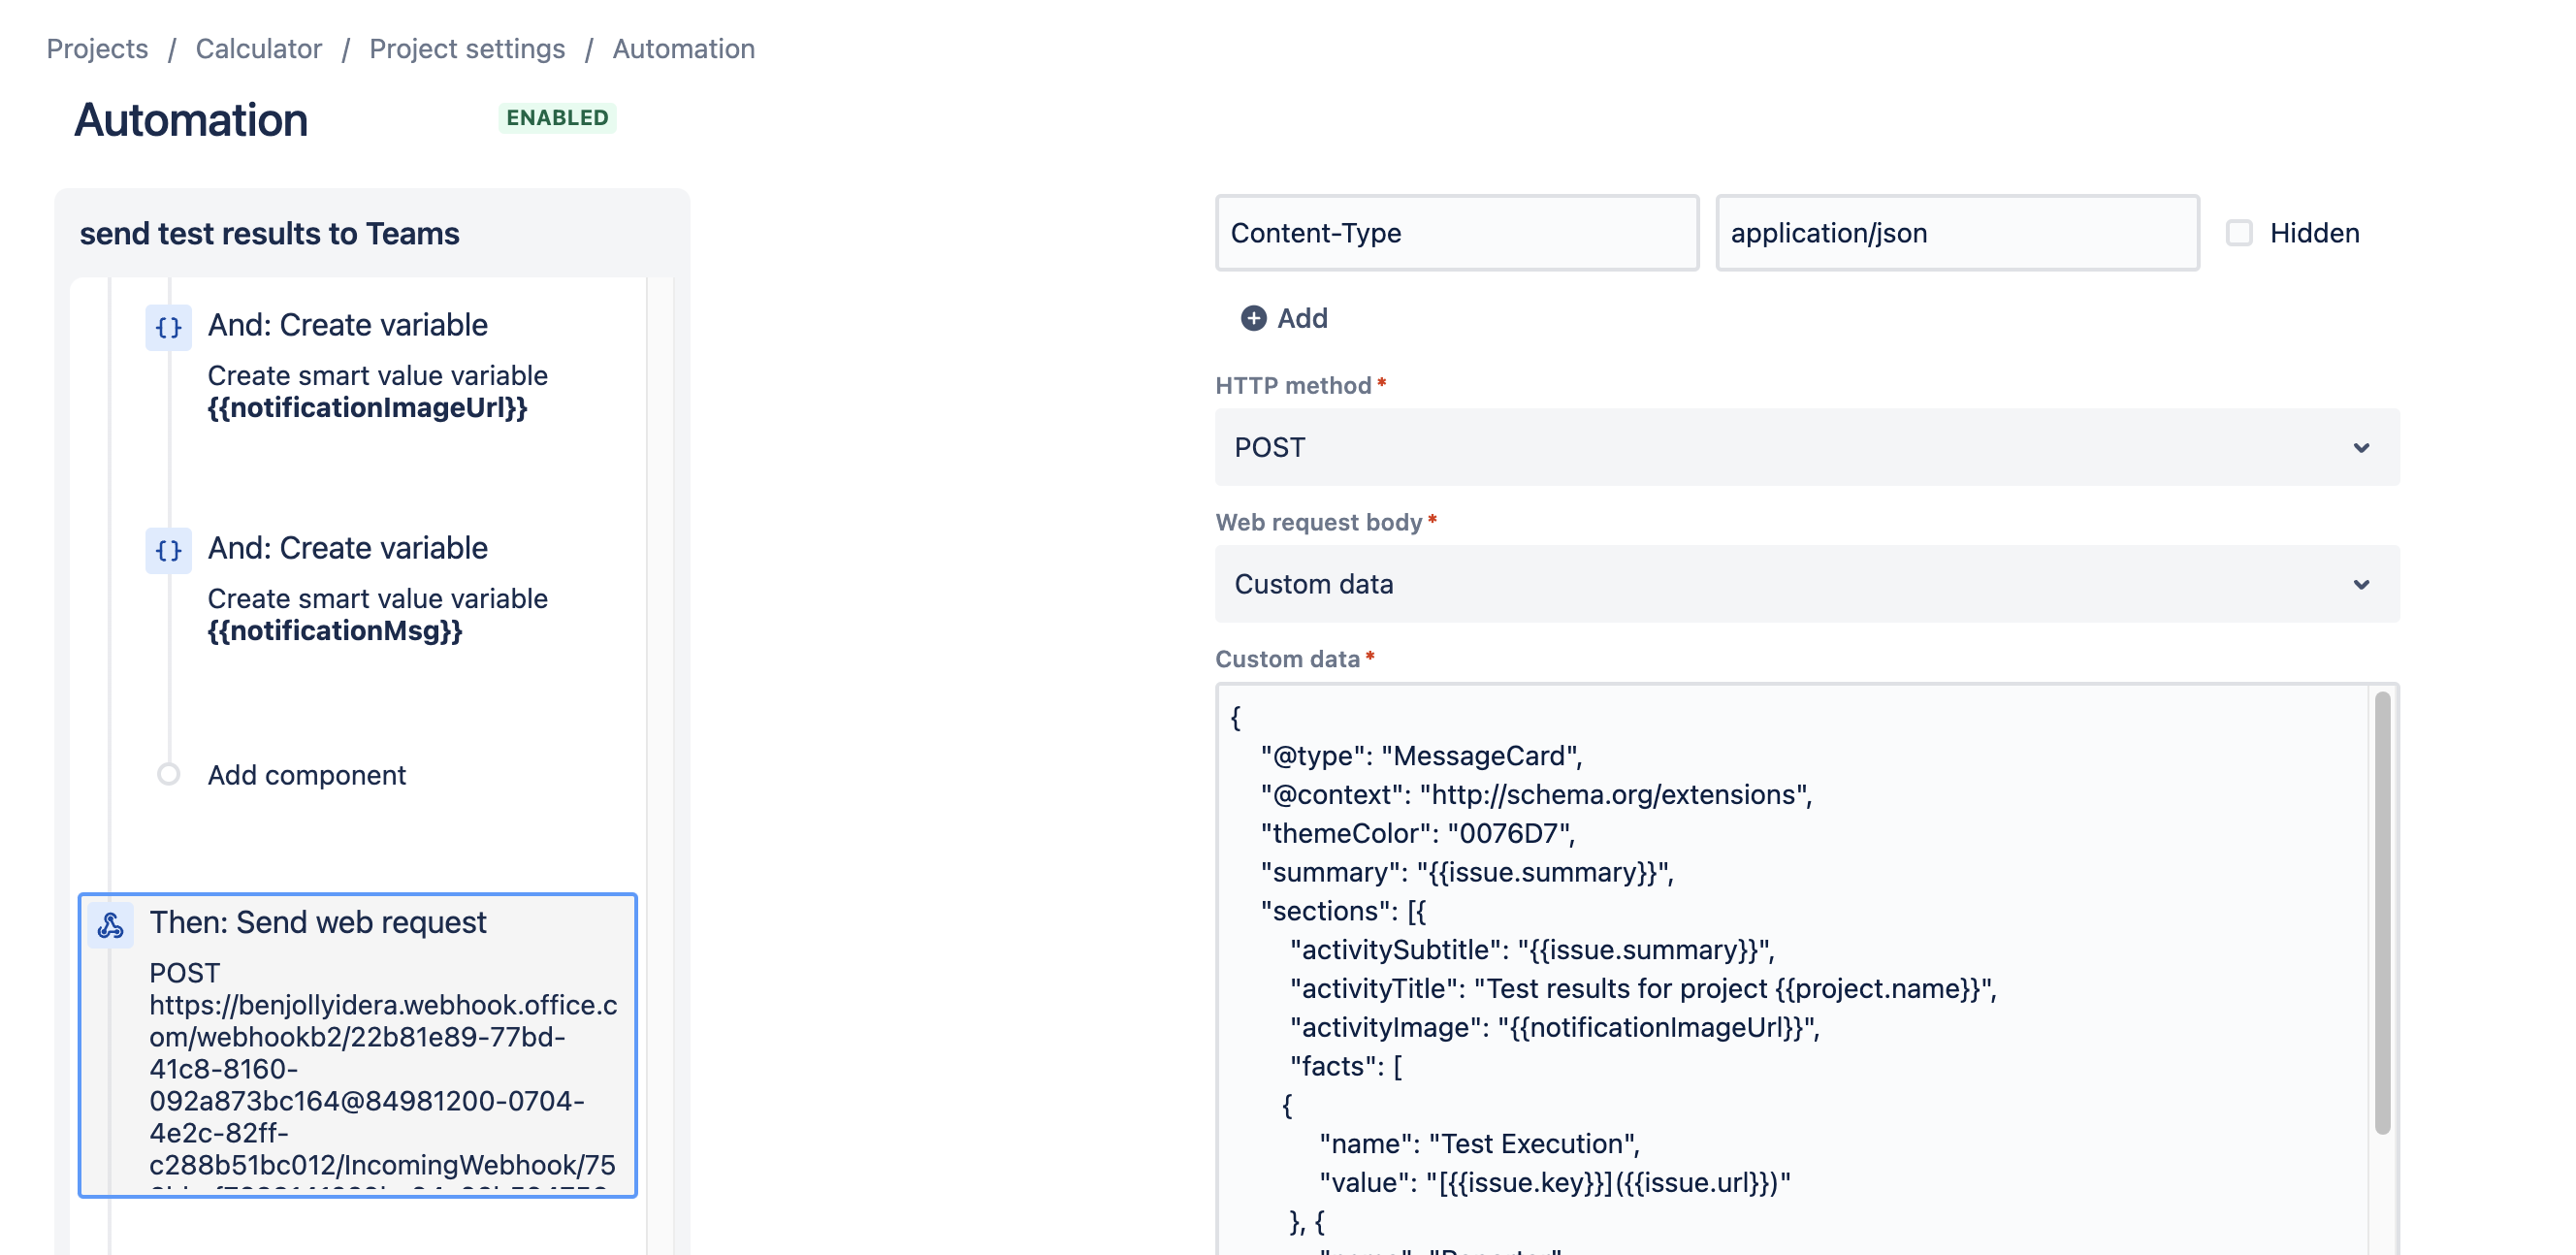Viewport: 2576px width, 1255px height.
Task: Click the ENABLED status badge
Action: pyautogui.click(x=557, y=118)
